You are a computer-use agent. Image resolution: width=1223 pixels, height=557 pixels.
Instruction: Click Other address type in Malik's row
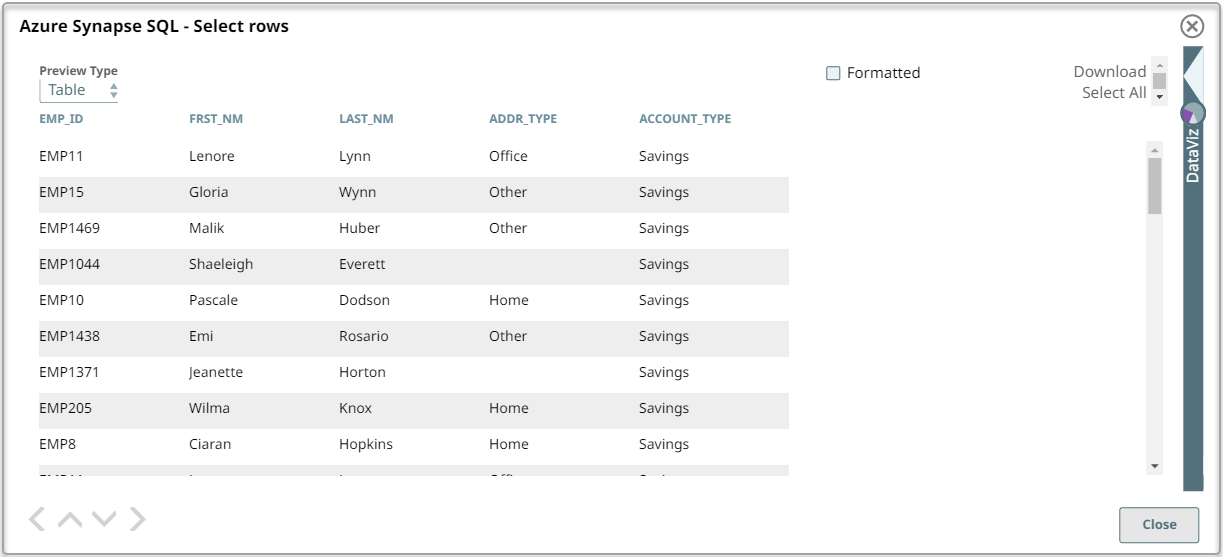point(508,228)
